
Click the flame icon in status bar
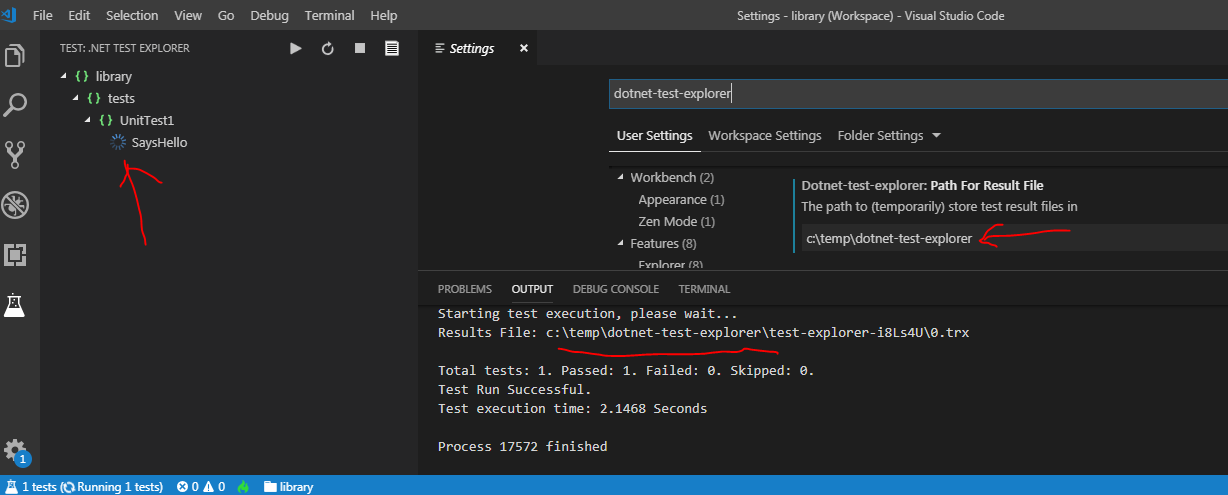click(243, 487)
